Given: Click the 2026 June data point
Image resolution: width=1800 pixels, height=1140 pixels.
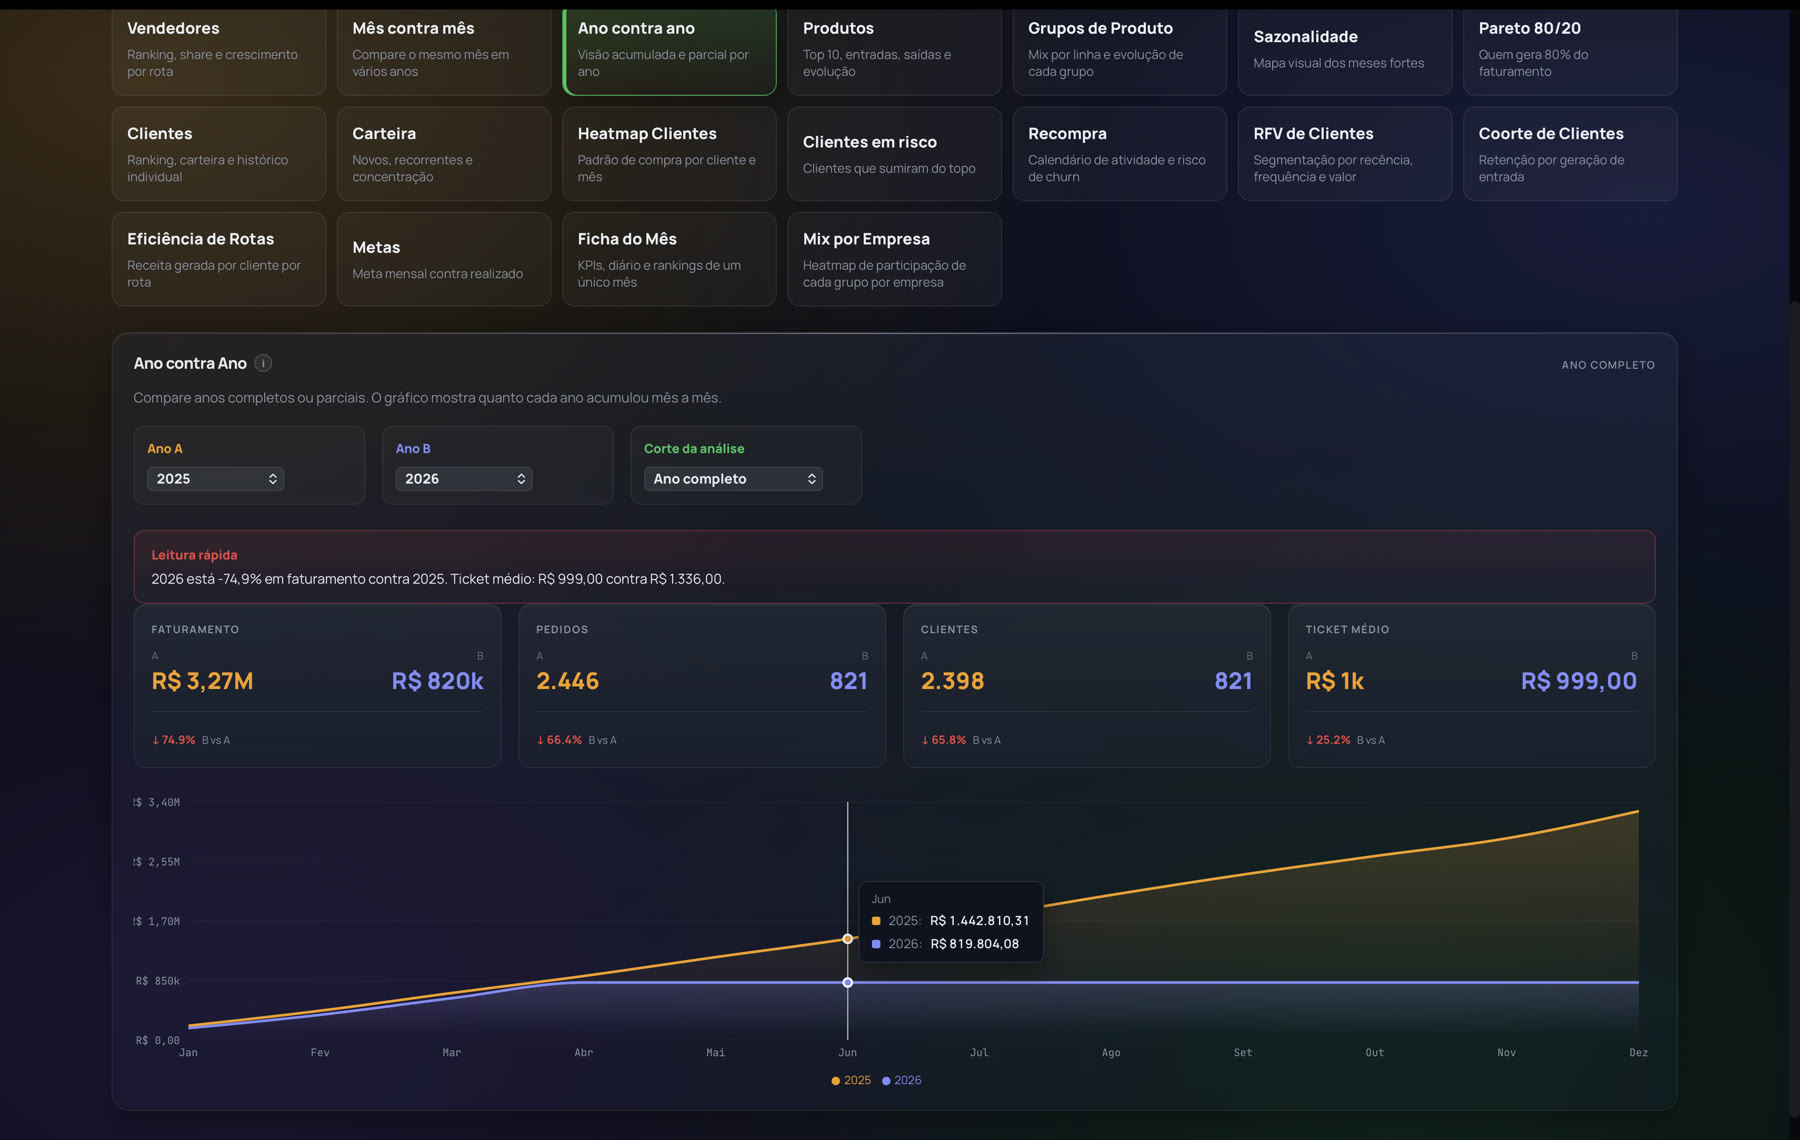Looking at the screenshot, I should click(847, 983).
